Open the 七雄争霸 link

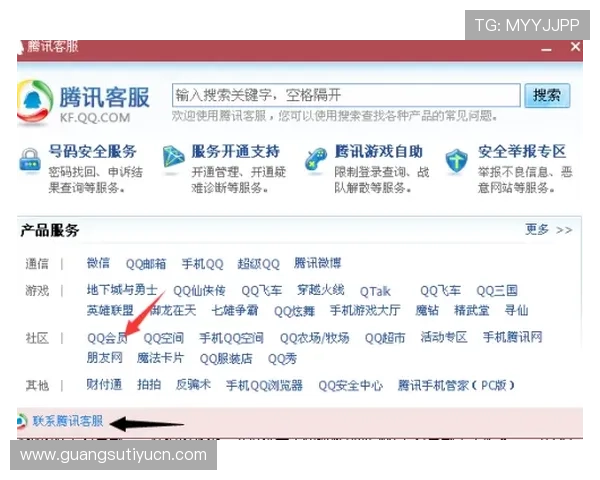click(235, 310)
